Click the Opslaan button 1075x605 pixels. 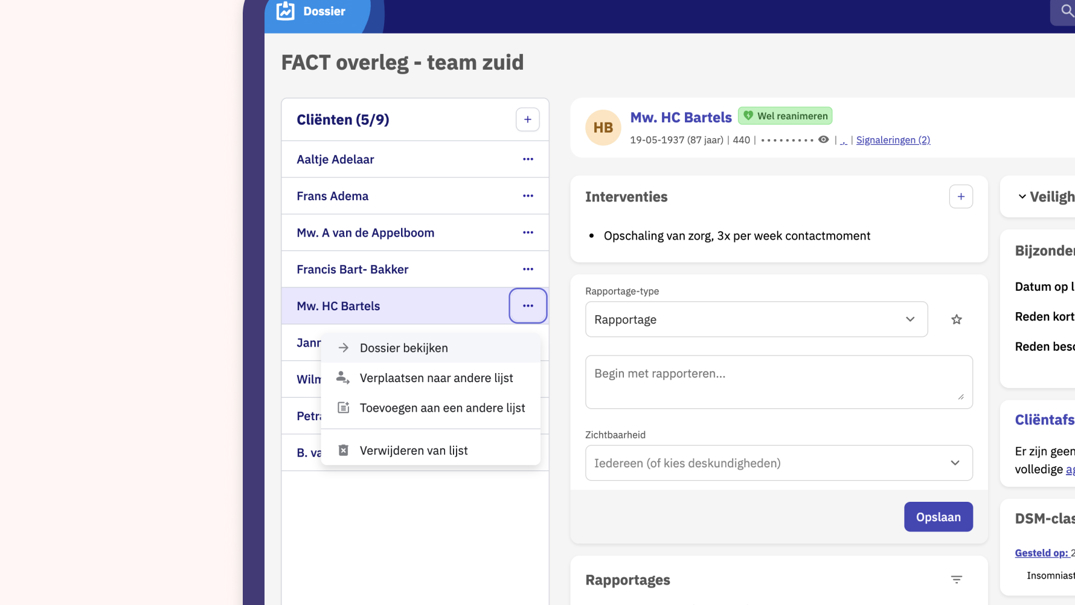click(937, 517)
